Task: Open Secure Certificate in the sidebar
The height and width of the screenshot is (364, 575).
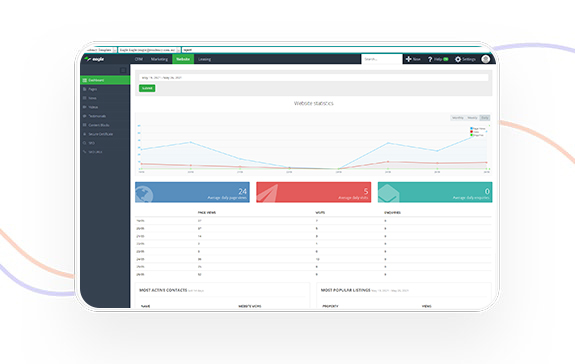Action: tap(105, 134)
